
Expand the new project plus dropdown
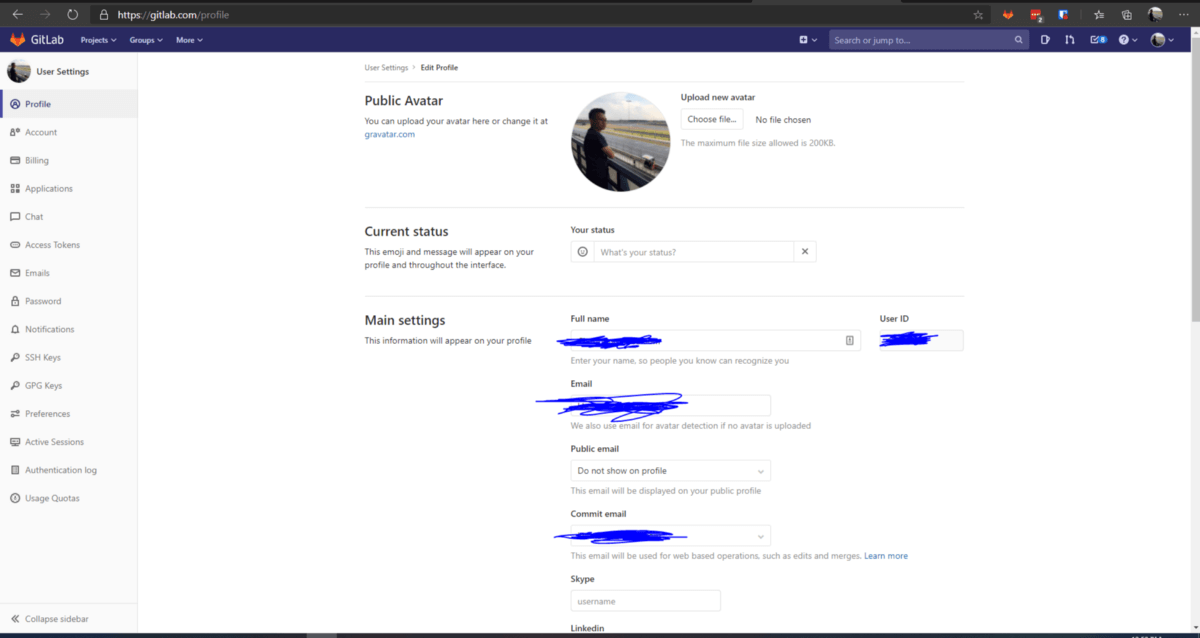[808, 39]
